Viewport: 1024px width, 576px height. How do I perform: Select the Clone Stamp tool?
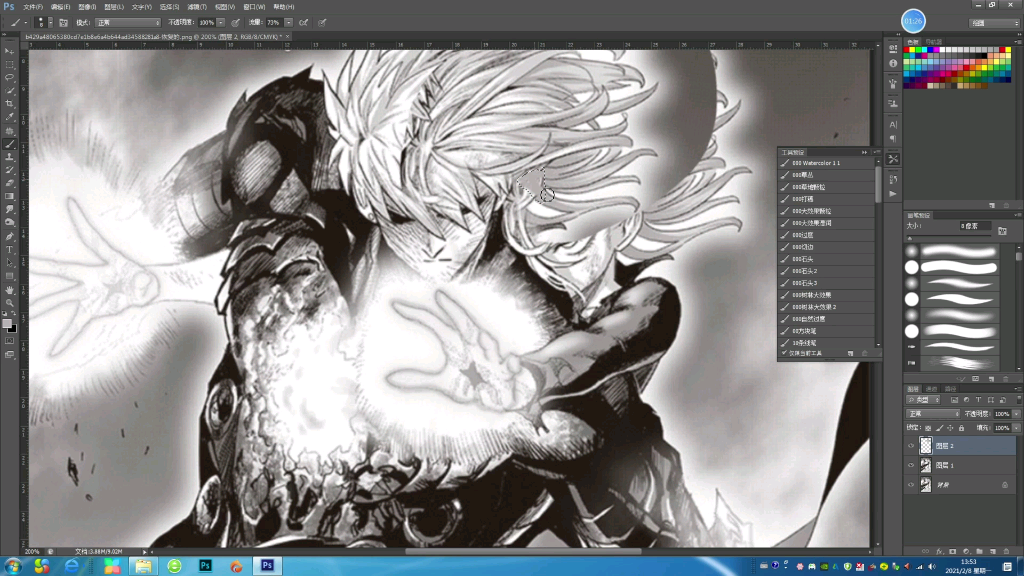click(9, 157)
